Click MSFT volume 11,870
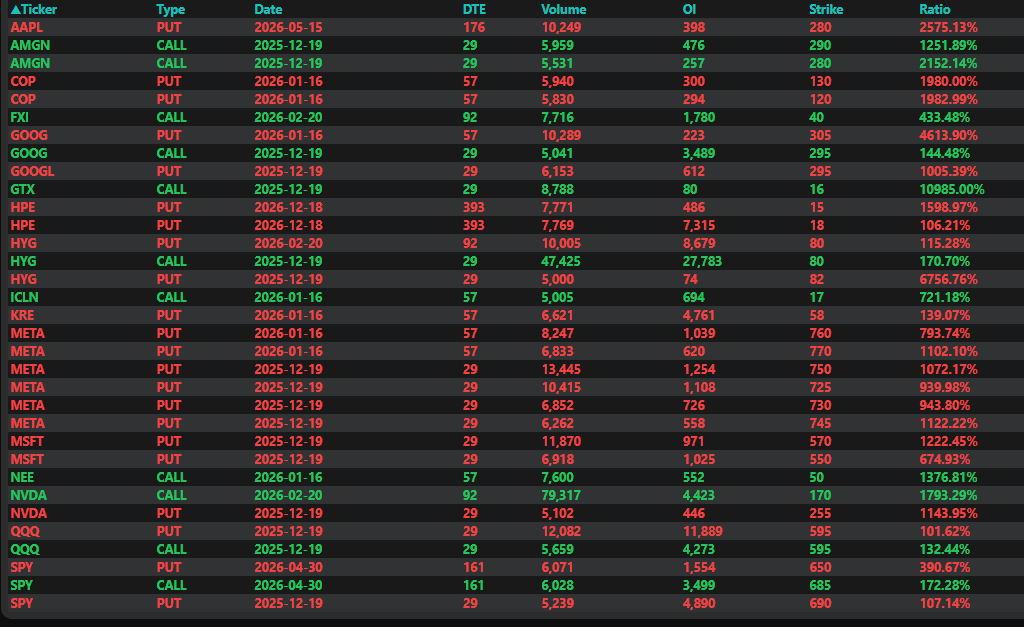The image size is (1024, 627). 561,441
